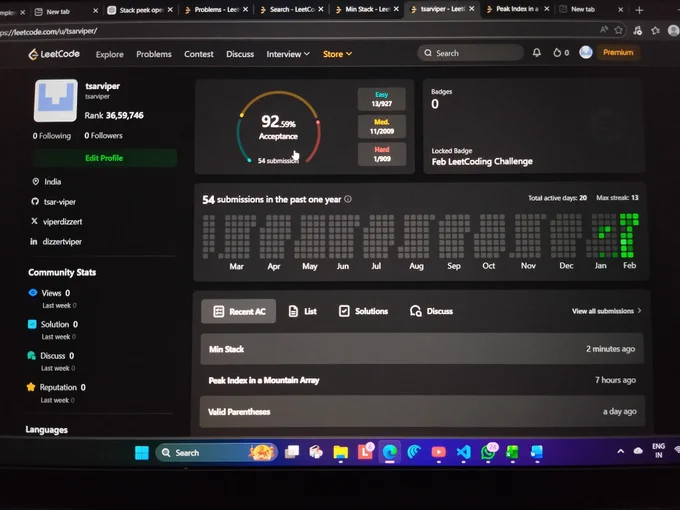Click the Feb LeetCoding Challenge badge text
Viewport: 680px width, 510px height.
point(482,161)
